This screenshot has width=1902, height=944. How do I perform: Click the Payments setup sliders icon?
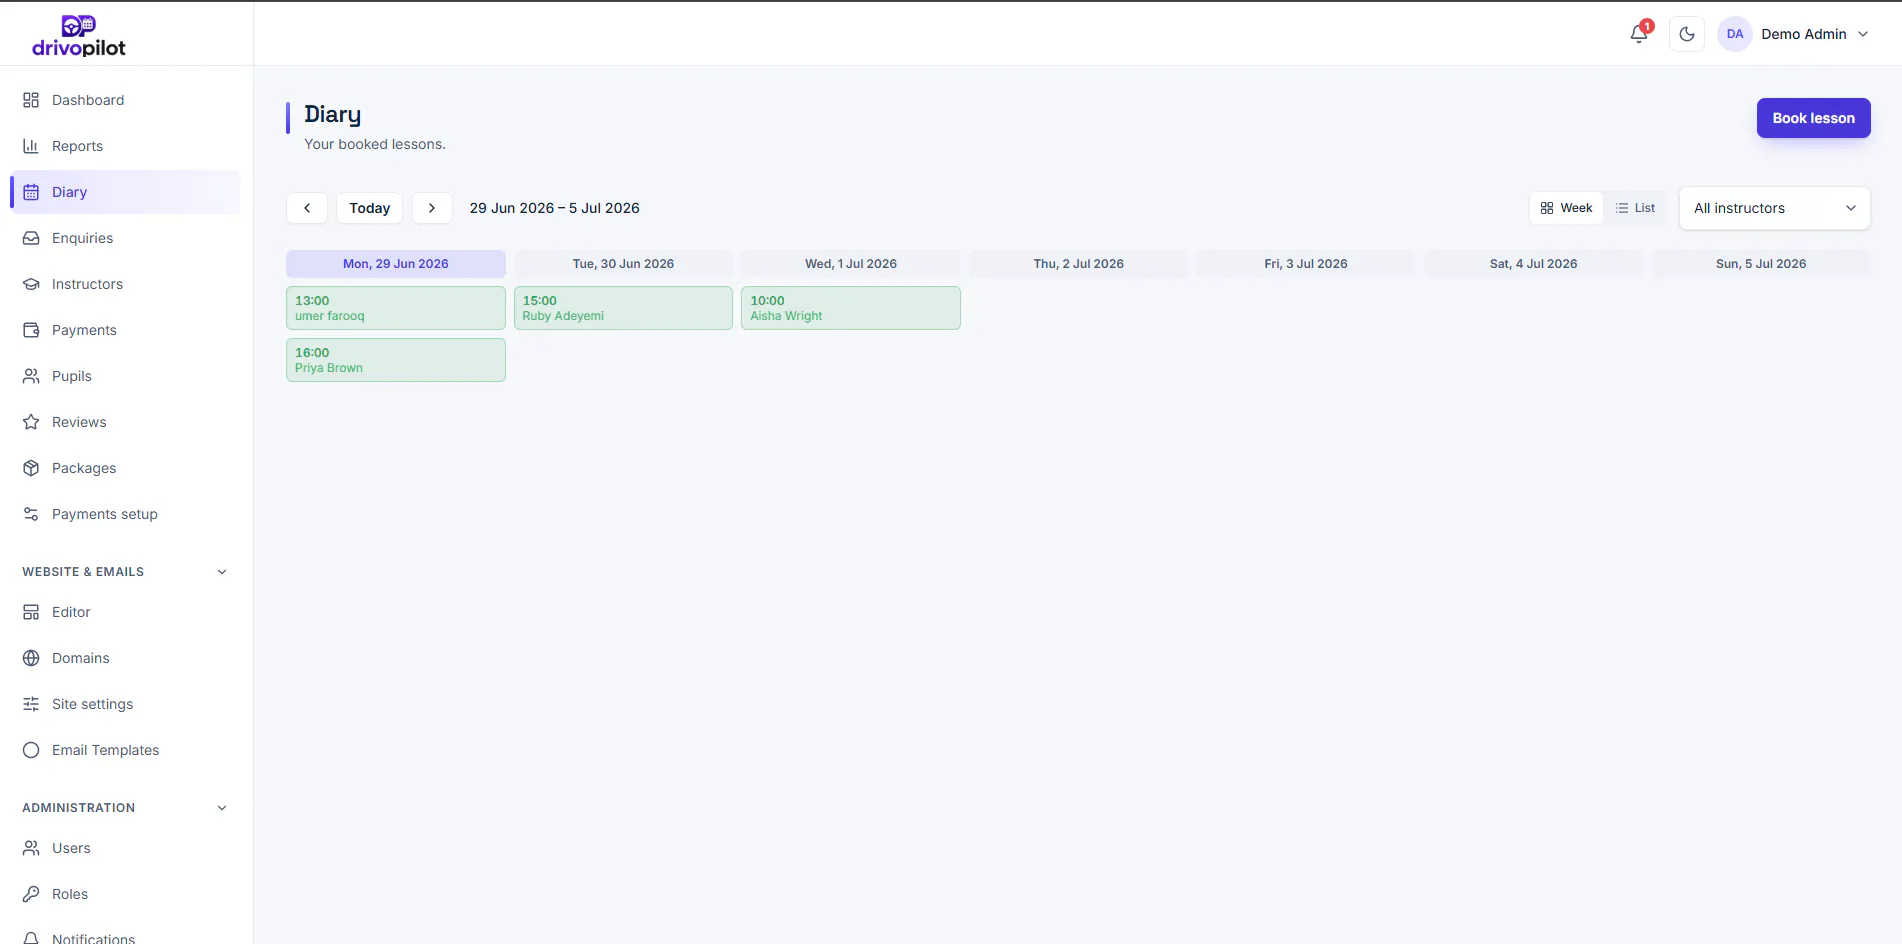31,514
